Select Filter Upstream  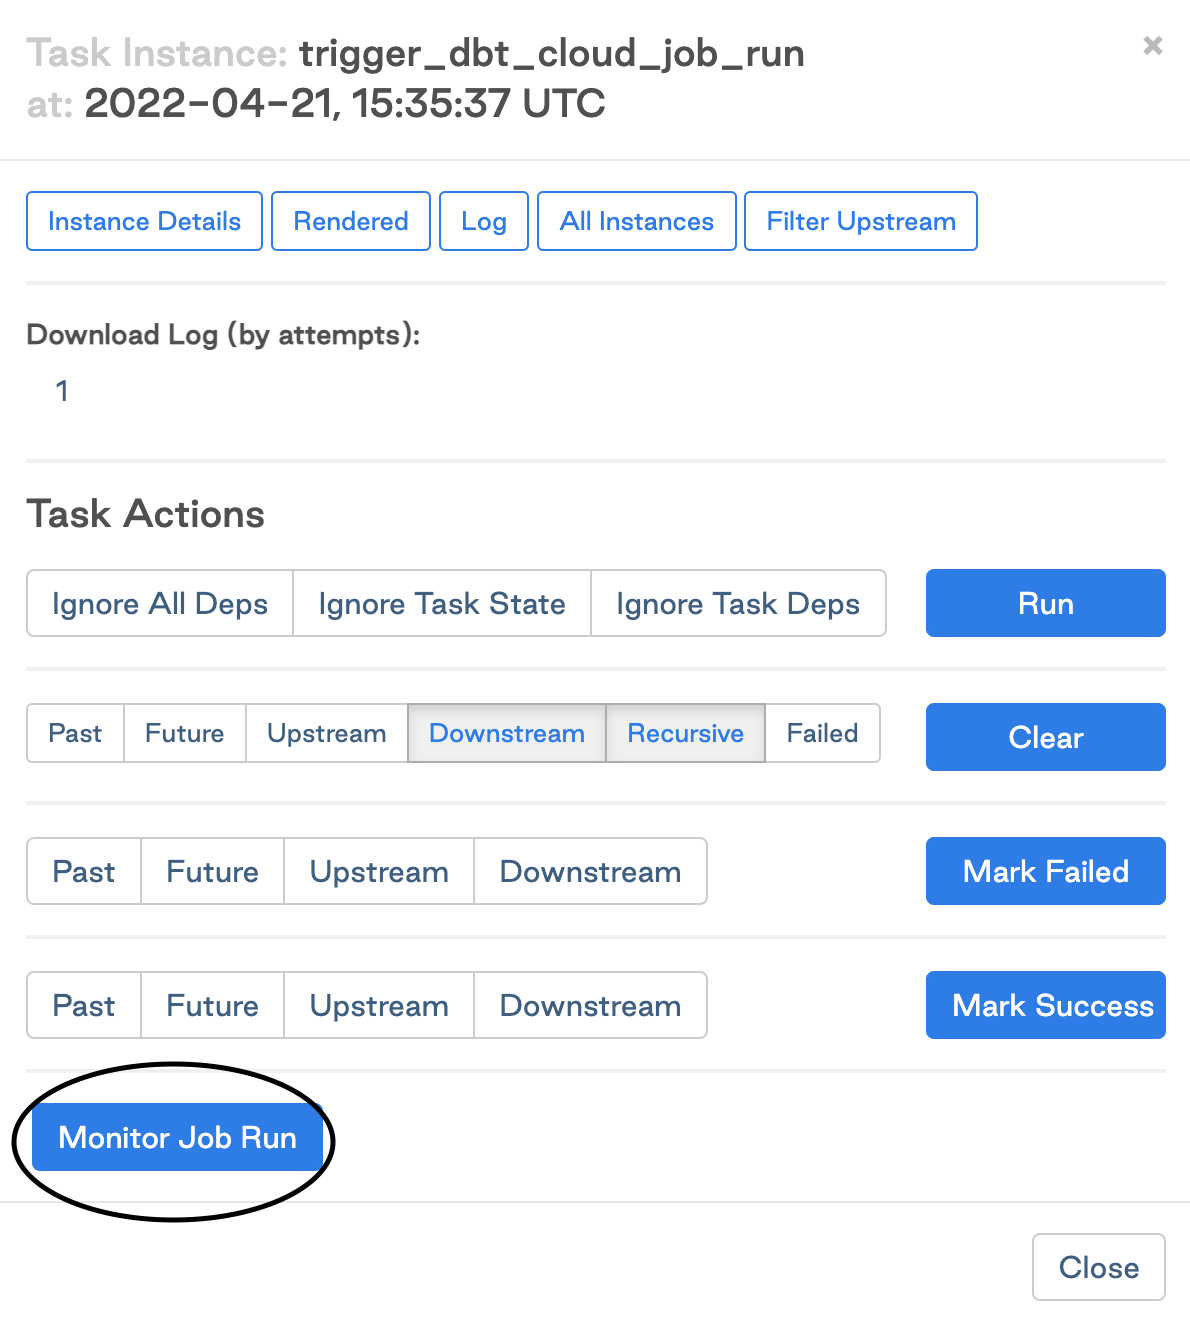860,220
